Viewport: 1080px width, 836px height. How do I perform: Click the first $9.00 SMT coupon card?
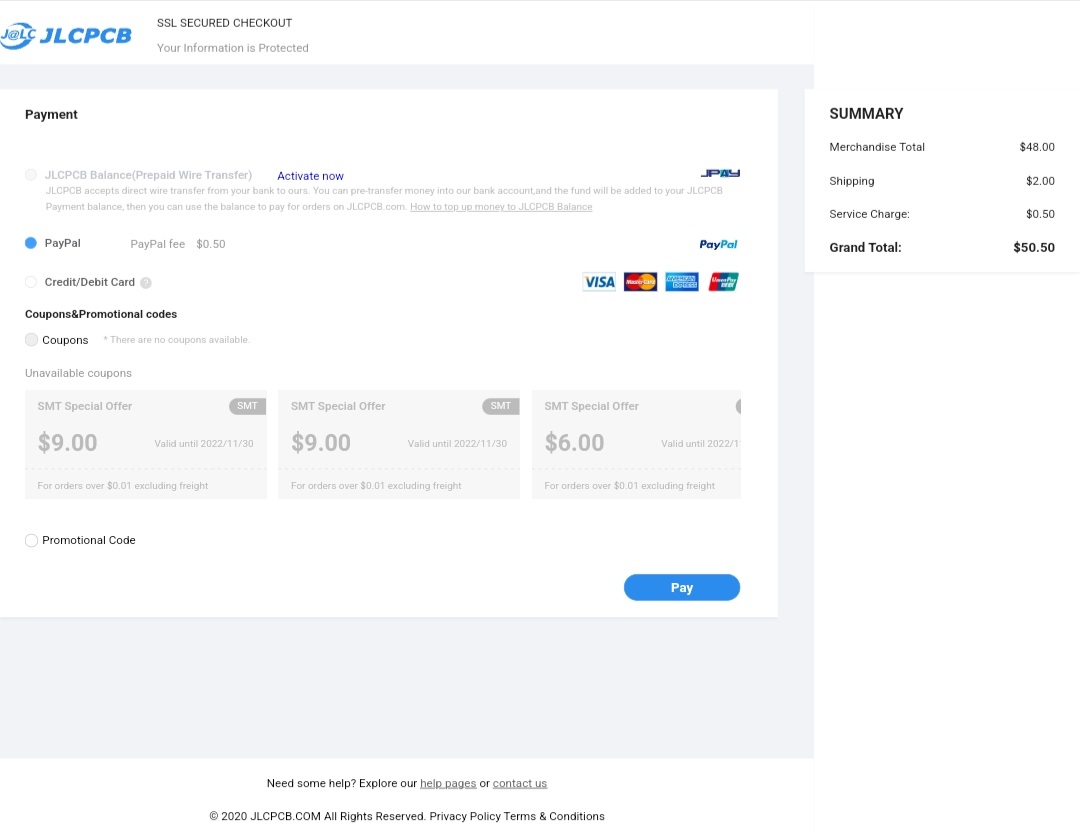click(x=146, y=444)
